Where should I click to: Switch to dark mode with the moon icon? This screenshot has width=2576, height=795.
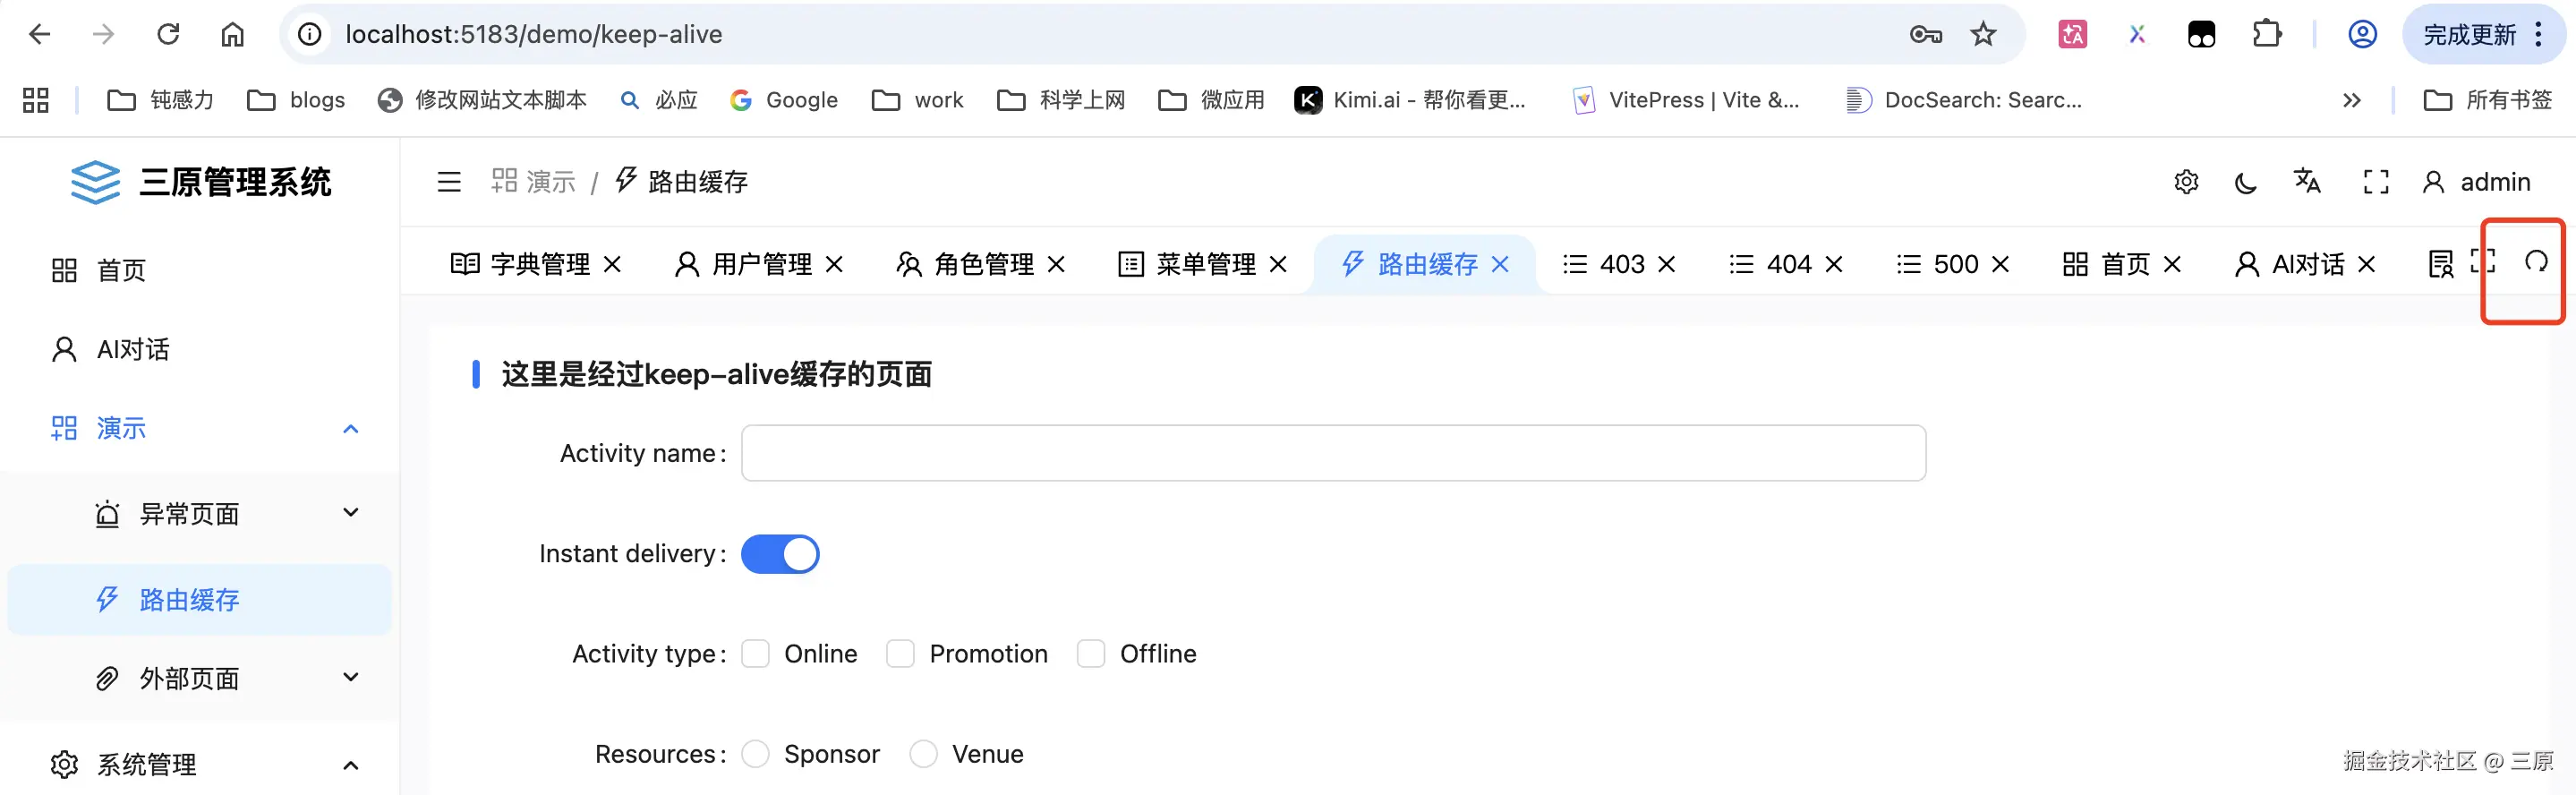2246,182
